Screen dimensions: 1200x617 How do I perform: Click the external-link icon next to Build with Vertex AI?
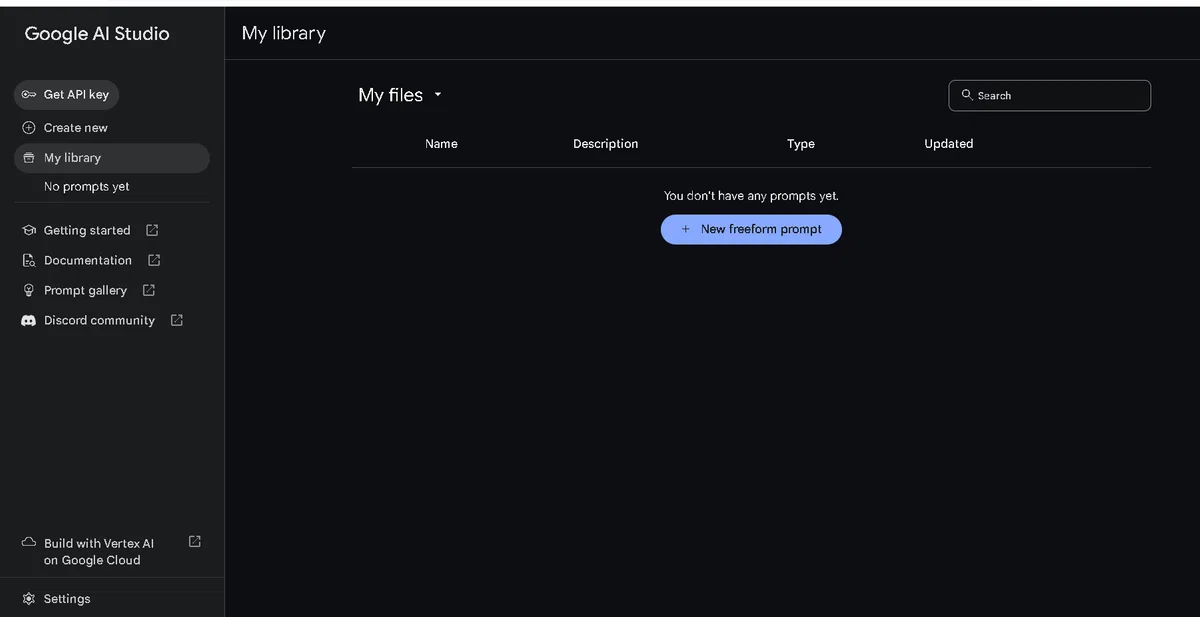click(x=195, y=541)
